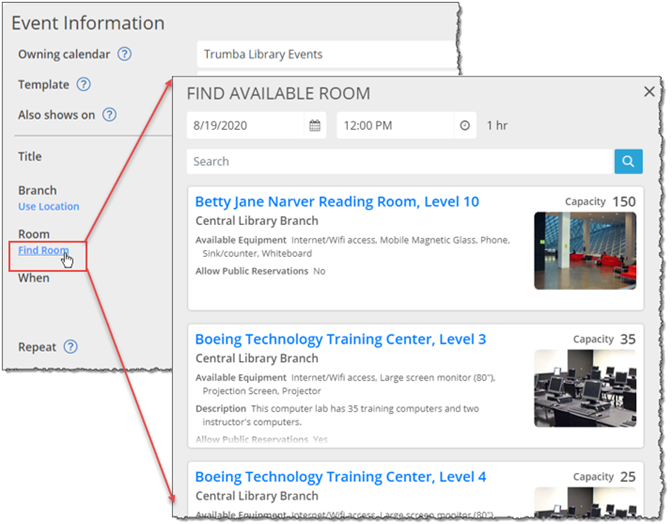Click the Also shows on label
Image resolution: width=672 pixels, height=524 pixels.
click(x=56, y=115)
